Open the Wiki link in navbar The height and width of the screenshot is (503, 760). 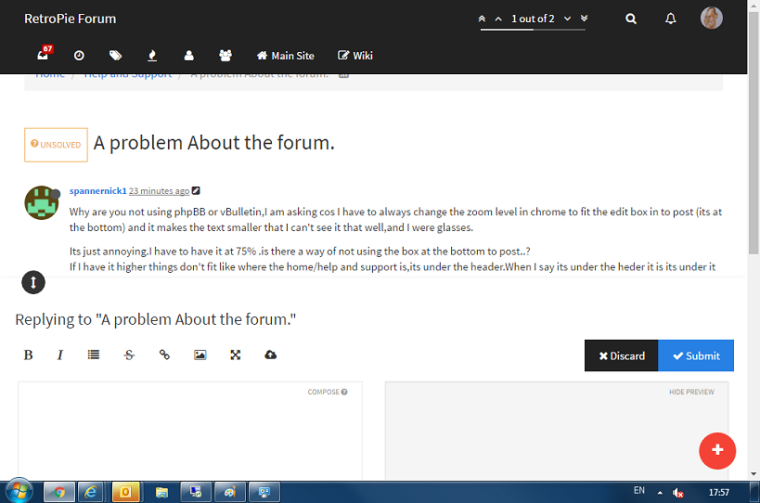[x=355, y=56]
